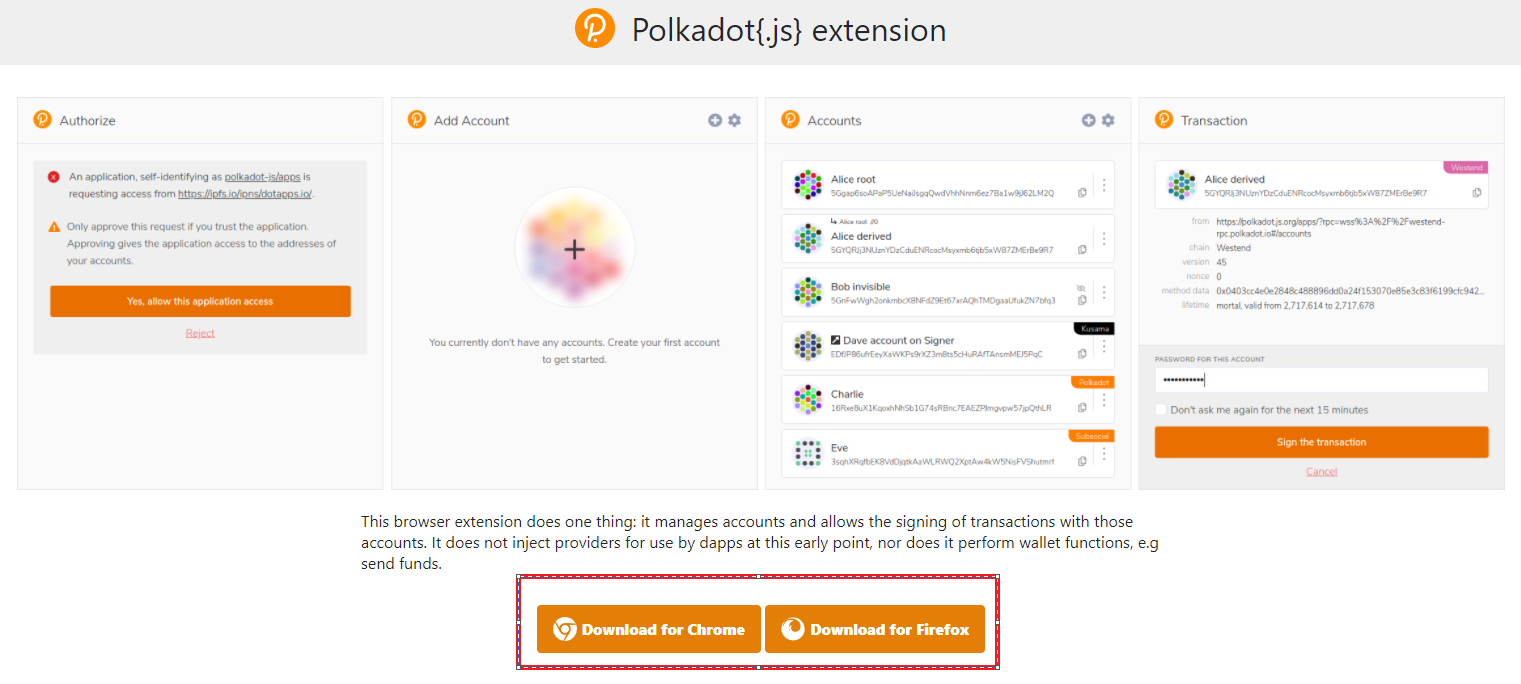This screenshot has width=1521, height=684.
Task: Toggle Bob invisible visibility eye icon
Action: (x=1081, y=287)
